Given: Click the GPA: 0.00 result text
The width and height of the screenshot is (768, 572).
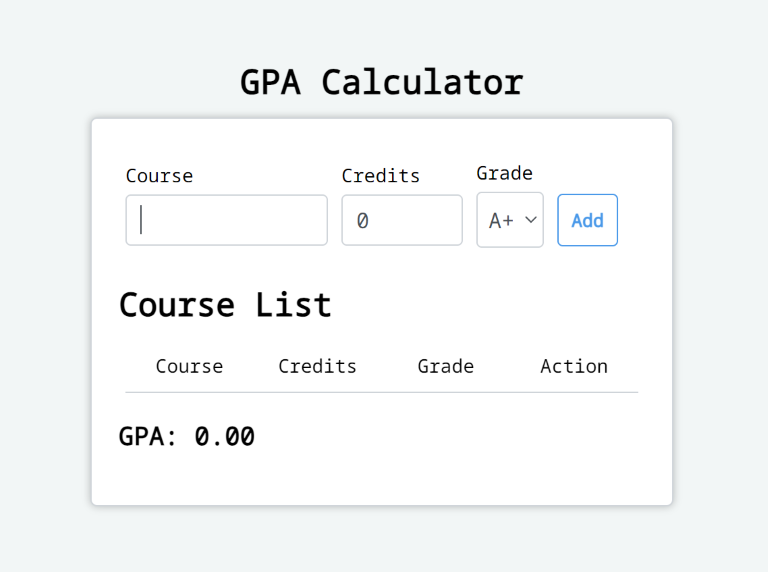Looking at the screenshot, I should (x=187, y=437).
